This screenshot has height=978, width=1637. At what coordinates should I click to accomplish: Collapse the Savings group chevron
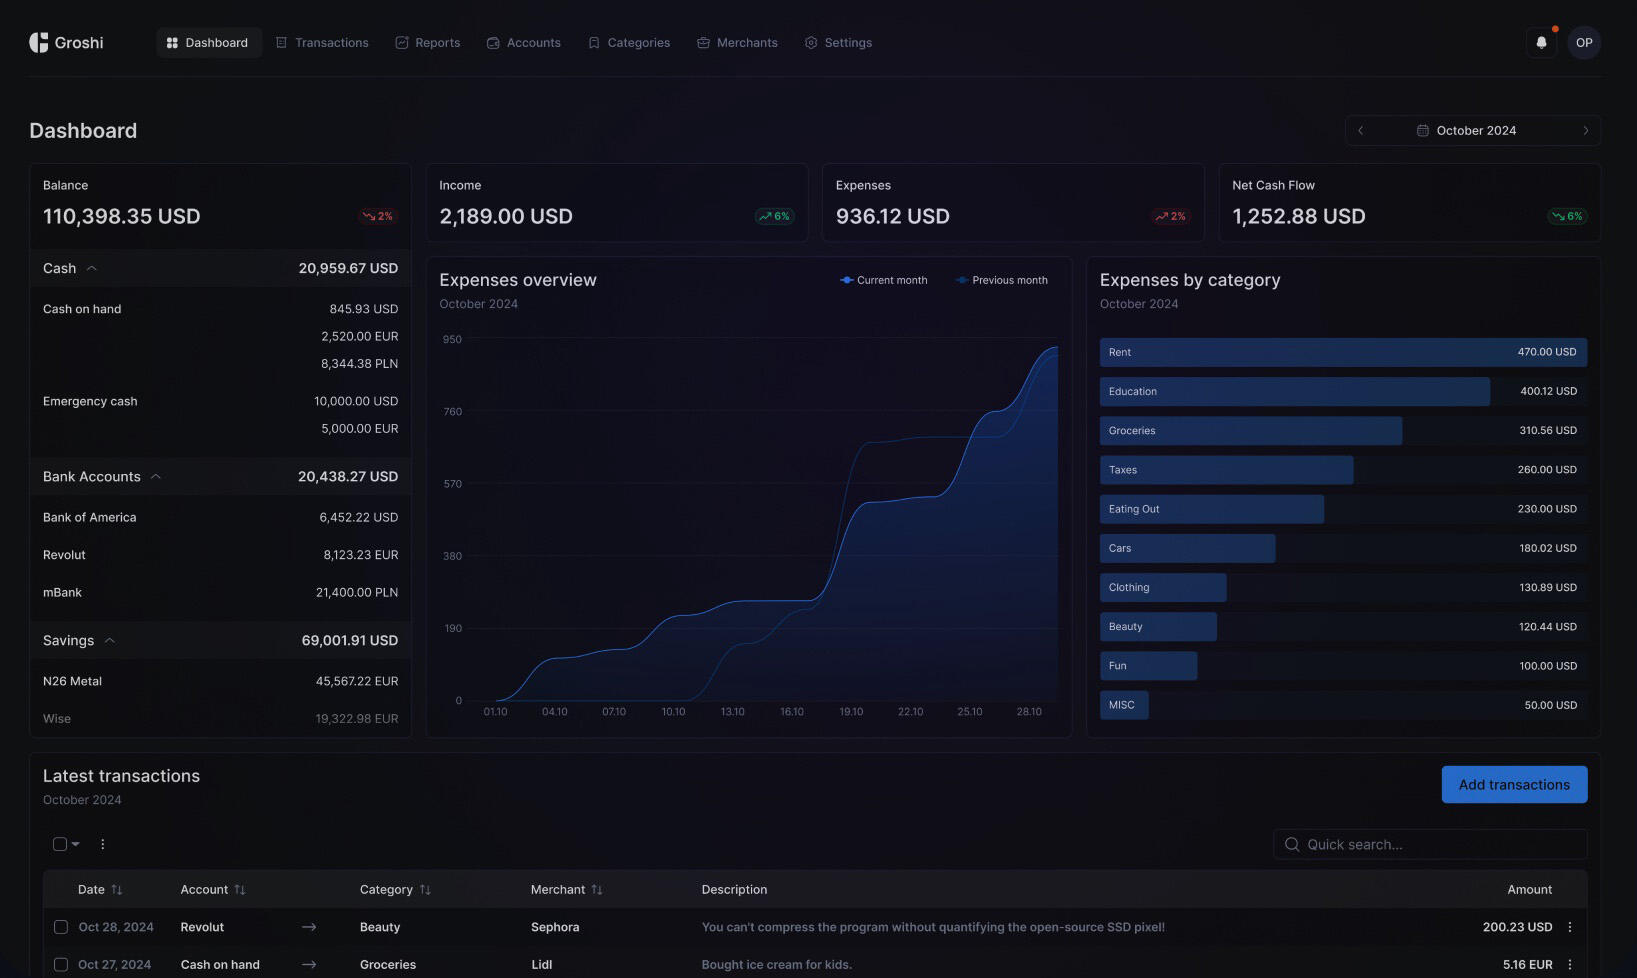110,641
